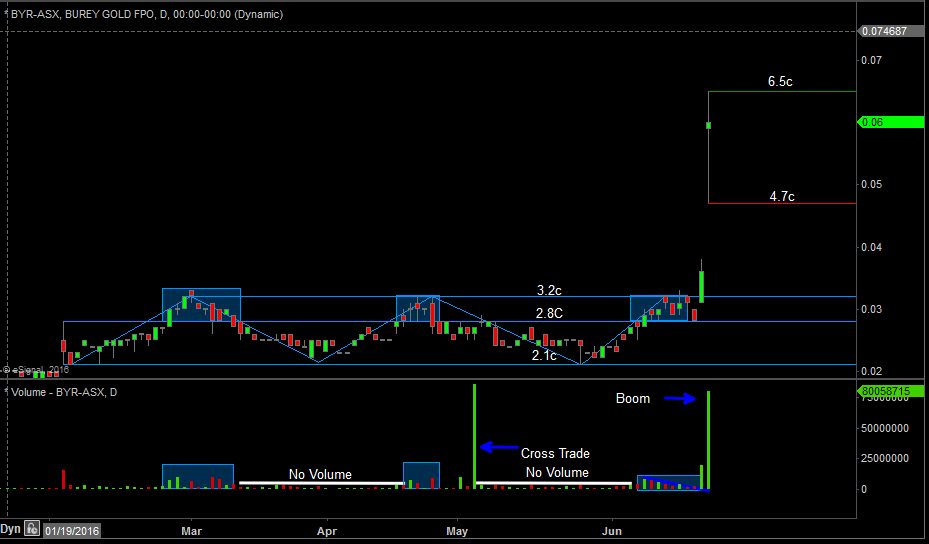Click the tall May cross-trade volume bar
The image size is (929, 544).
click(x=475, y=436)
